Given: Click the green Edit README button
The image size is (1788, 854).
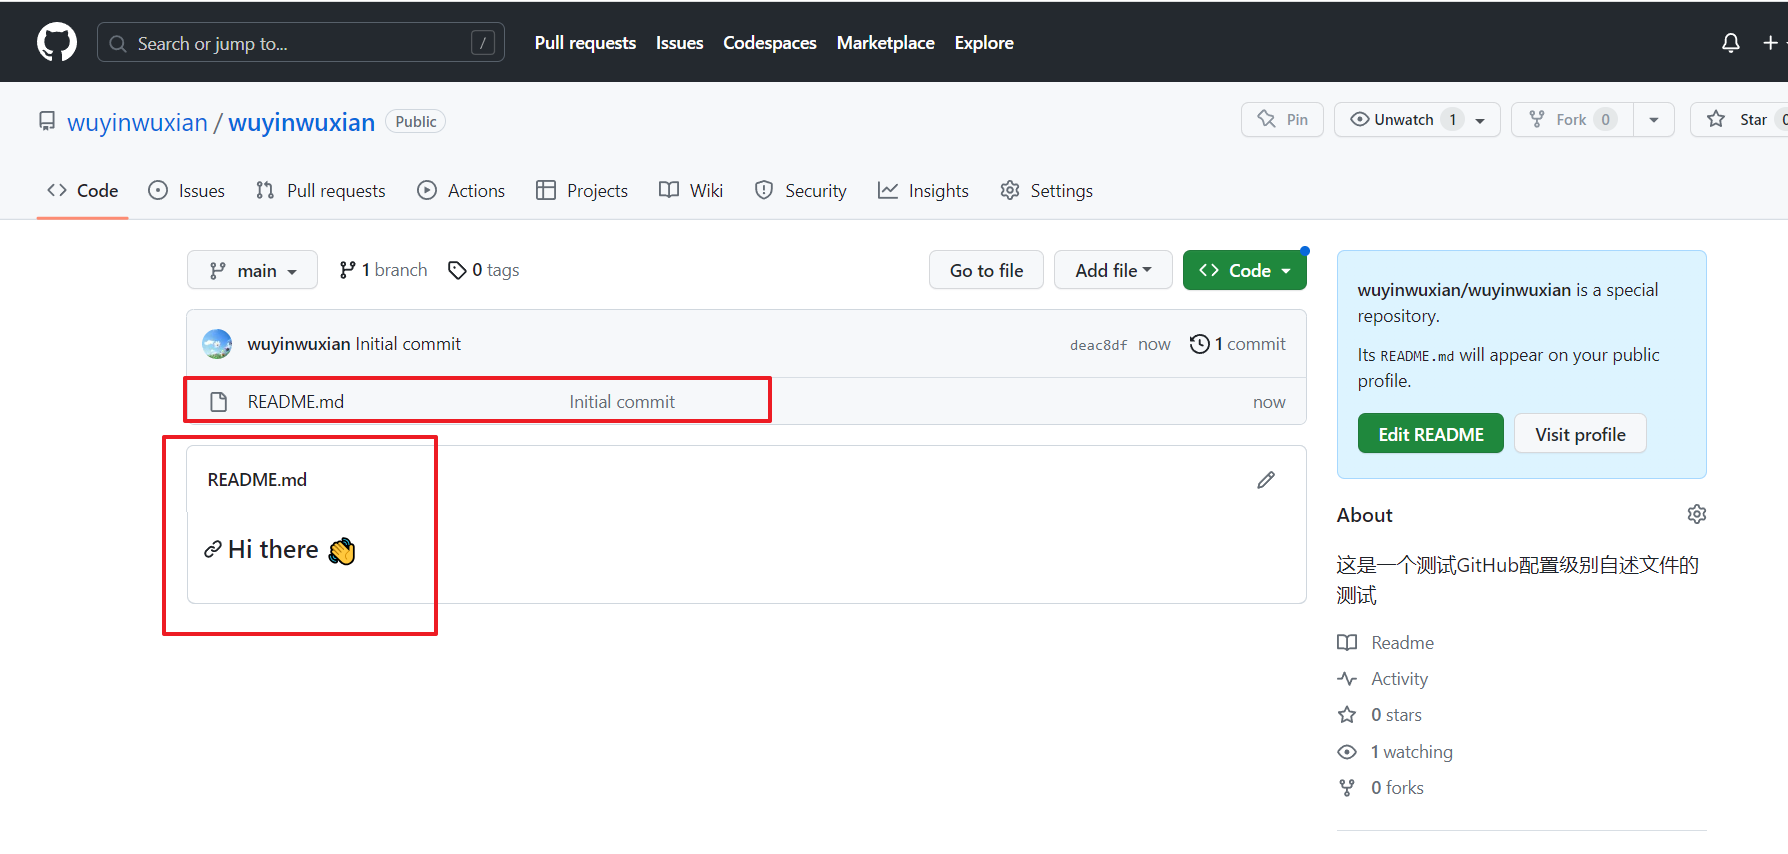Looking at the screenshot, I should pos(1431,434).
